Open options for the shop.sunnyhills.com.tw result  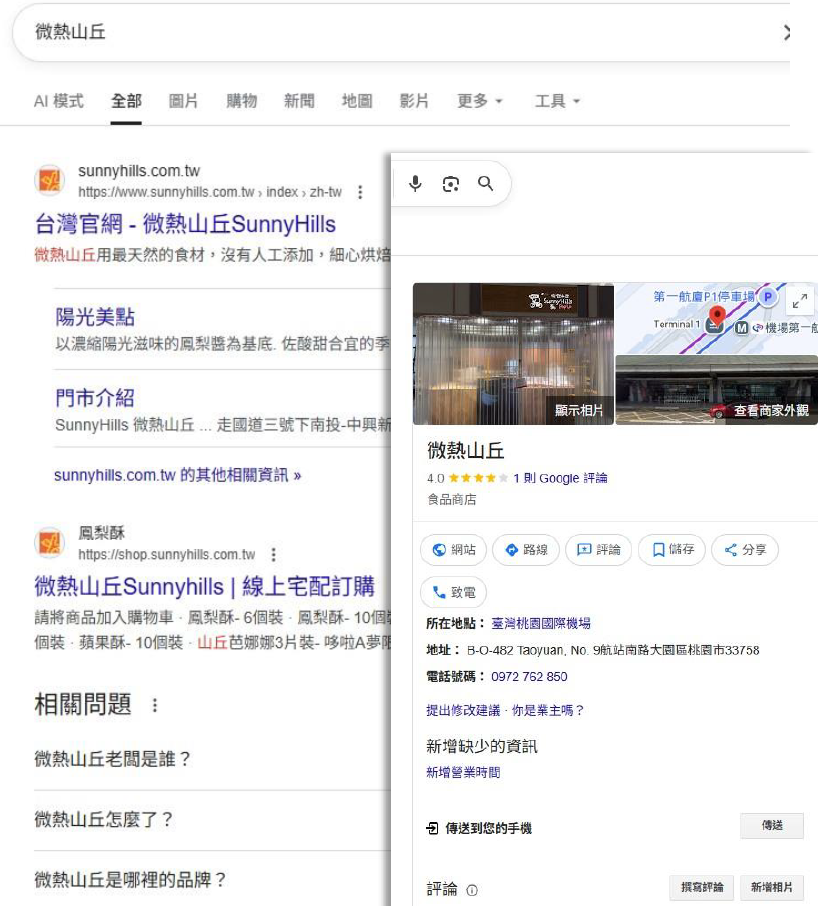tap(273, 555)
